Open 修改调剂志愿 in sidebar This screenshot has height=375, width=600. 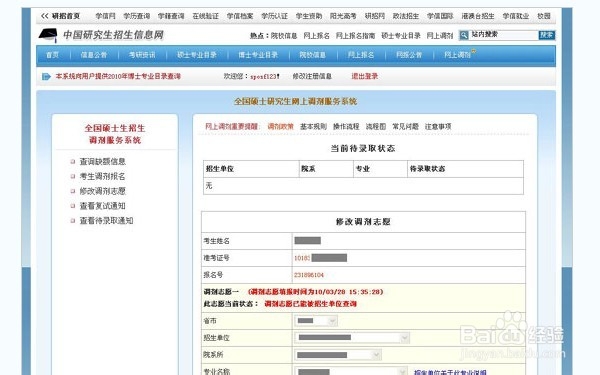click(103, 191)
